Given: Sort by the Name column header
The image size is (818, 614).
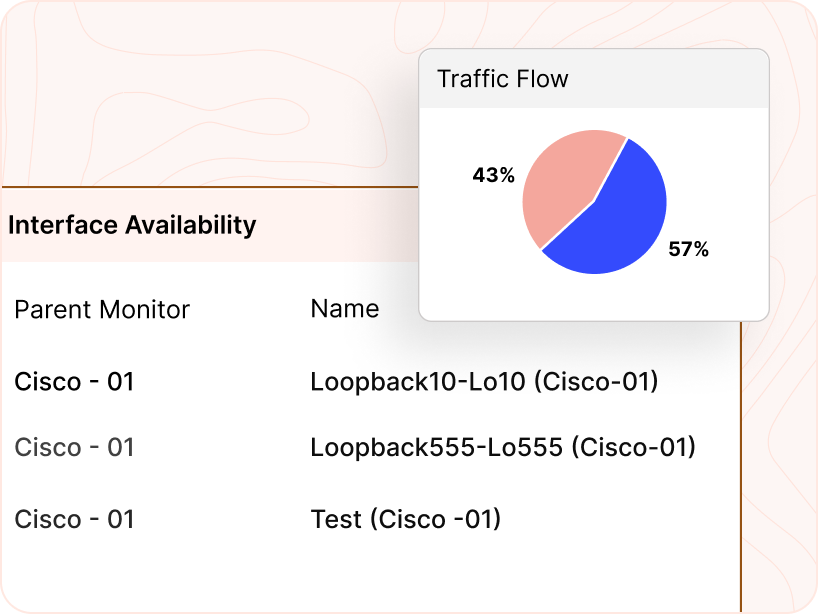Looking at the screenshot, I should tap(344, 309).
